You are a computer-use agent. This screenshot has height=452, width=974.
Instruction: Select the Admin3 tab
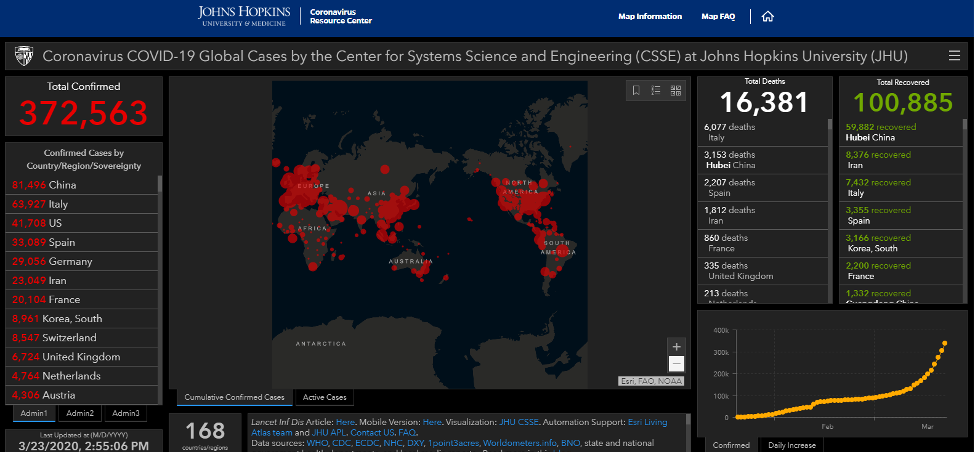click(125, 414)
